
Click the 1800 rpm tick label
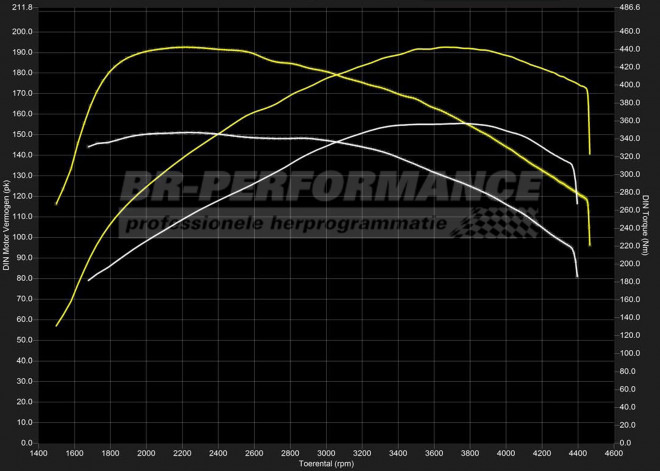click(x=109, y=453)
